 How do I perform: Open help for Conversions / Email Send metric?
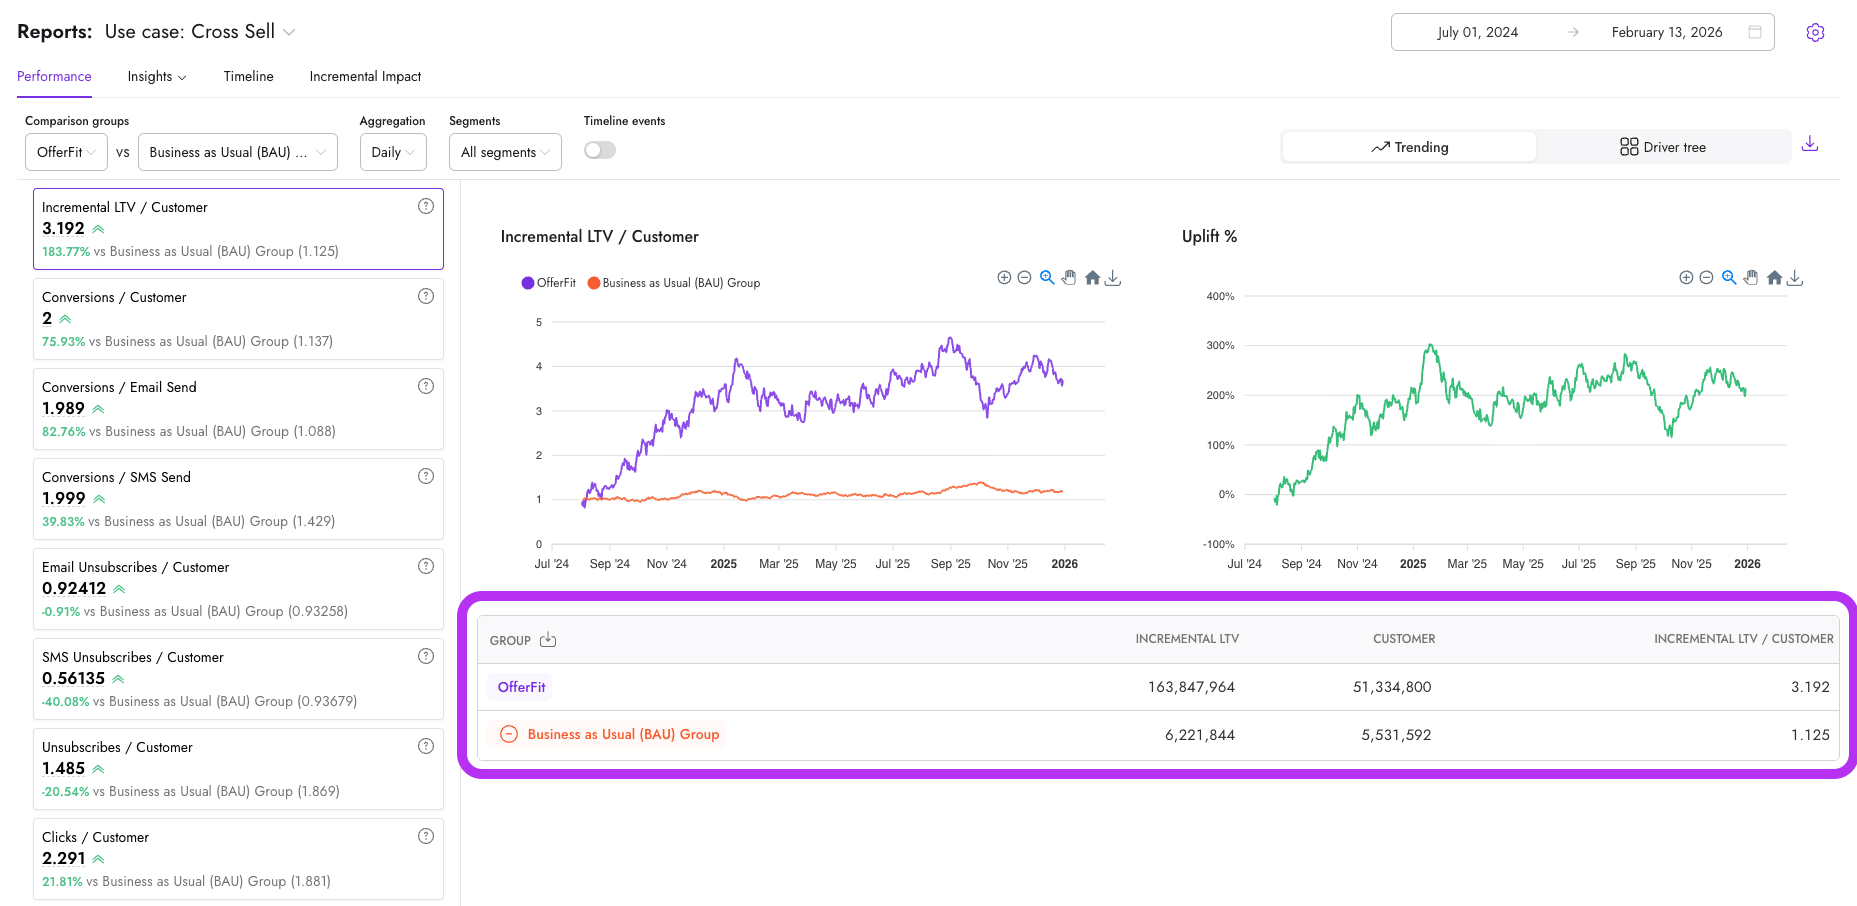pos(425,386)
